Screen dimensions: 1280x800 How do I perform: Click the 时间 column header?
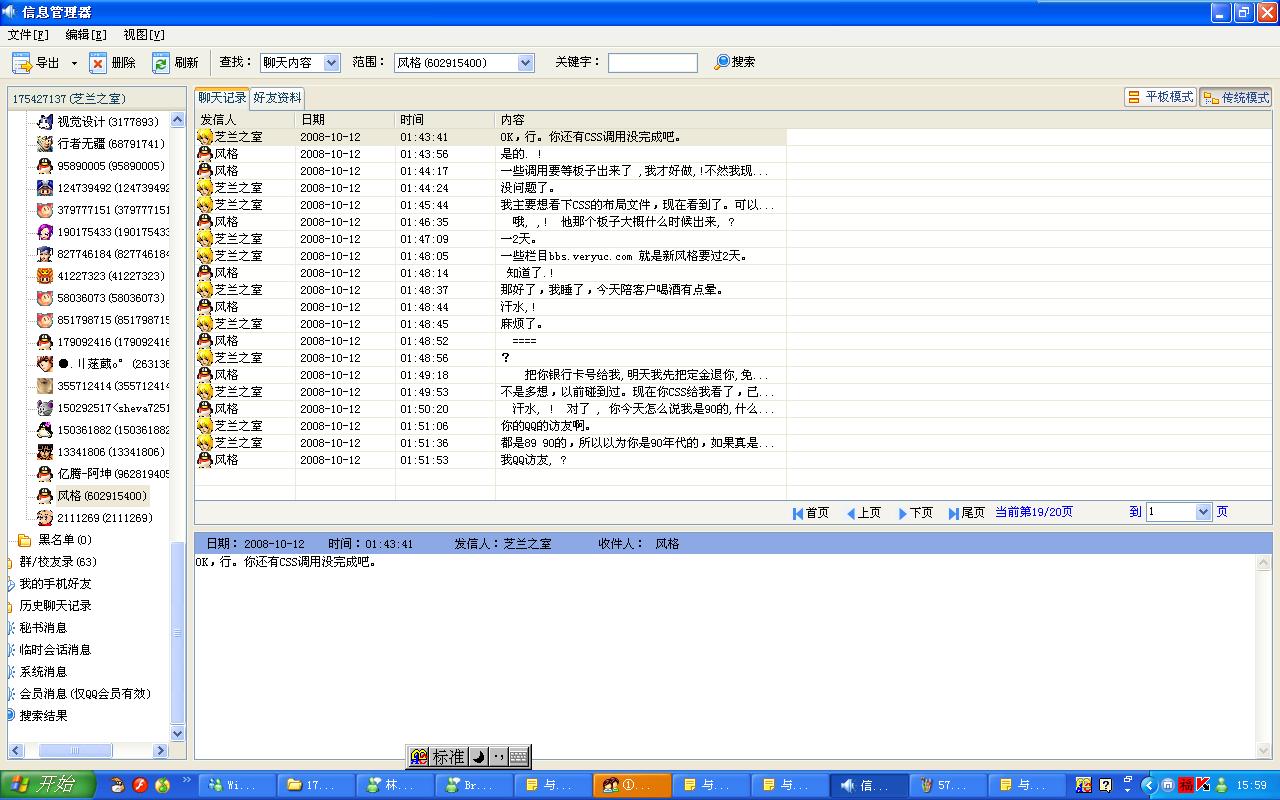click(445, 120)
